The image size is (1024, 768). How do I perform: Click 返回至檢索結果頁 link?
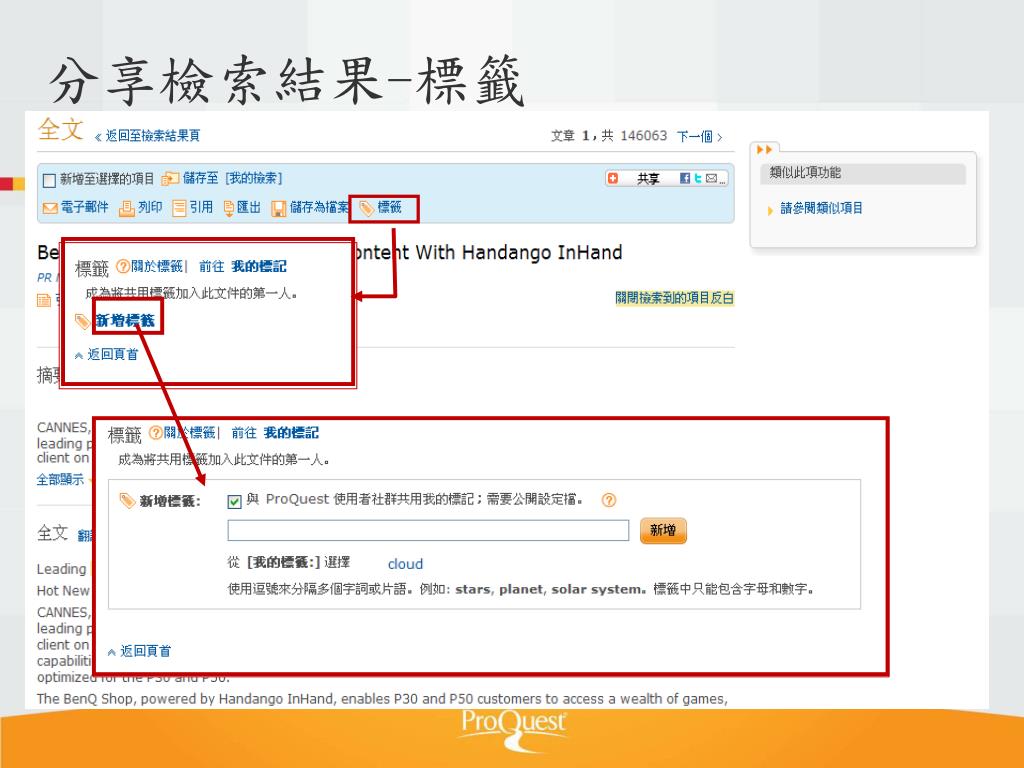coord(153,136)
